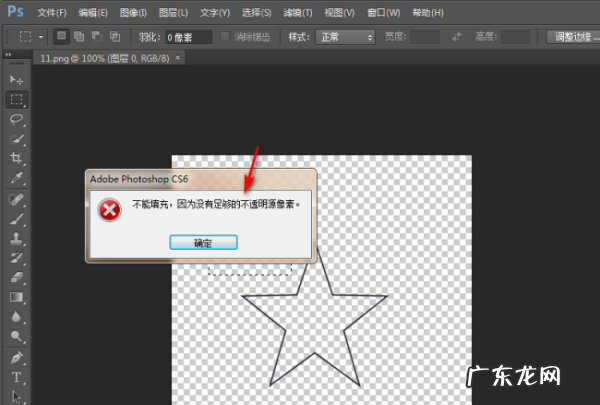Click 确定 in the error dialog
Viewport: 600px width, 405px height.
[202, 242]
